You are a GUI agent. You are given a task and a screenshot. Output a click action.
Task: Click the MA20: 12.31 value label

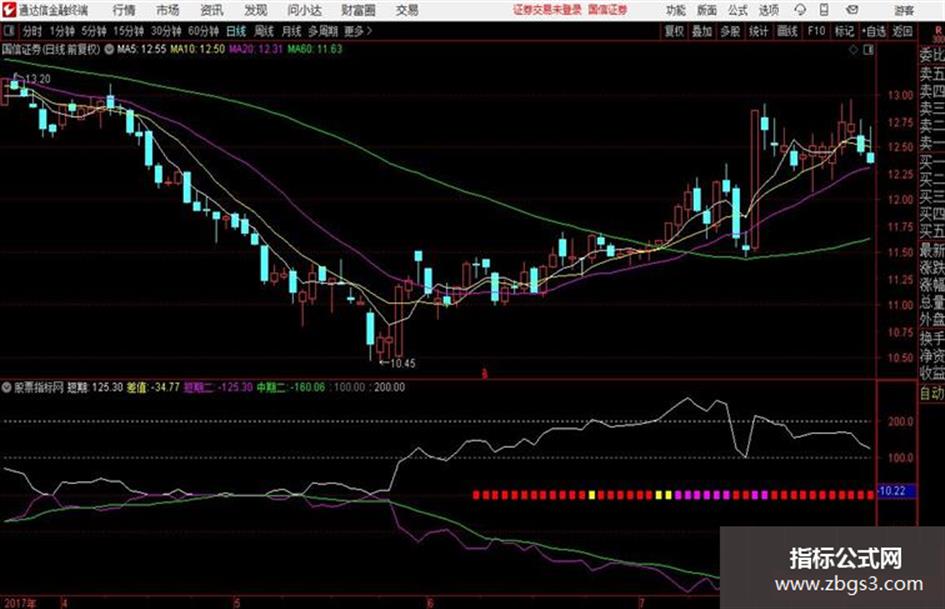pyautogui.click(x=256, y=49)
